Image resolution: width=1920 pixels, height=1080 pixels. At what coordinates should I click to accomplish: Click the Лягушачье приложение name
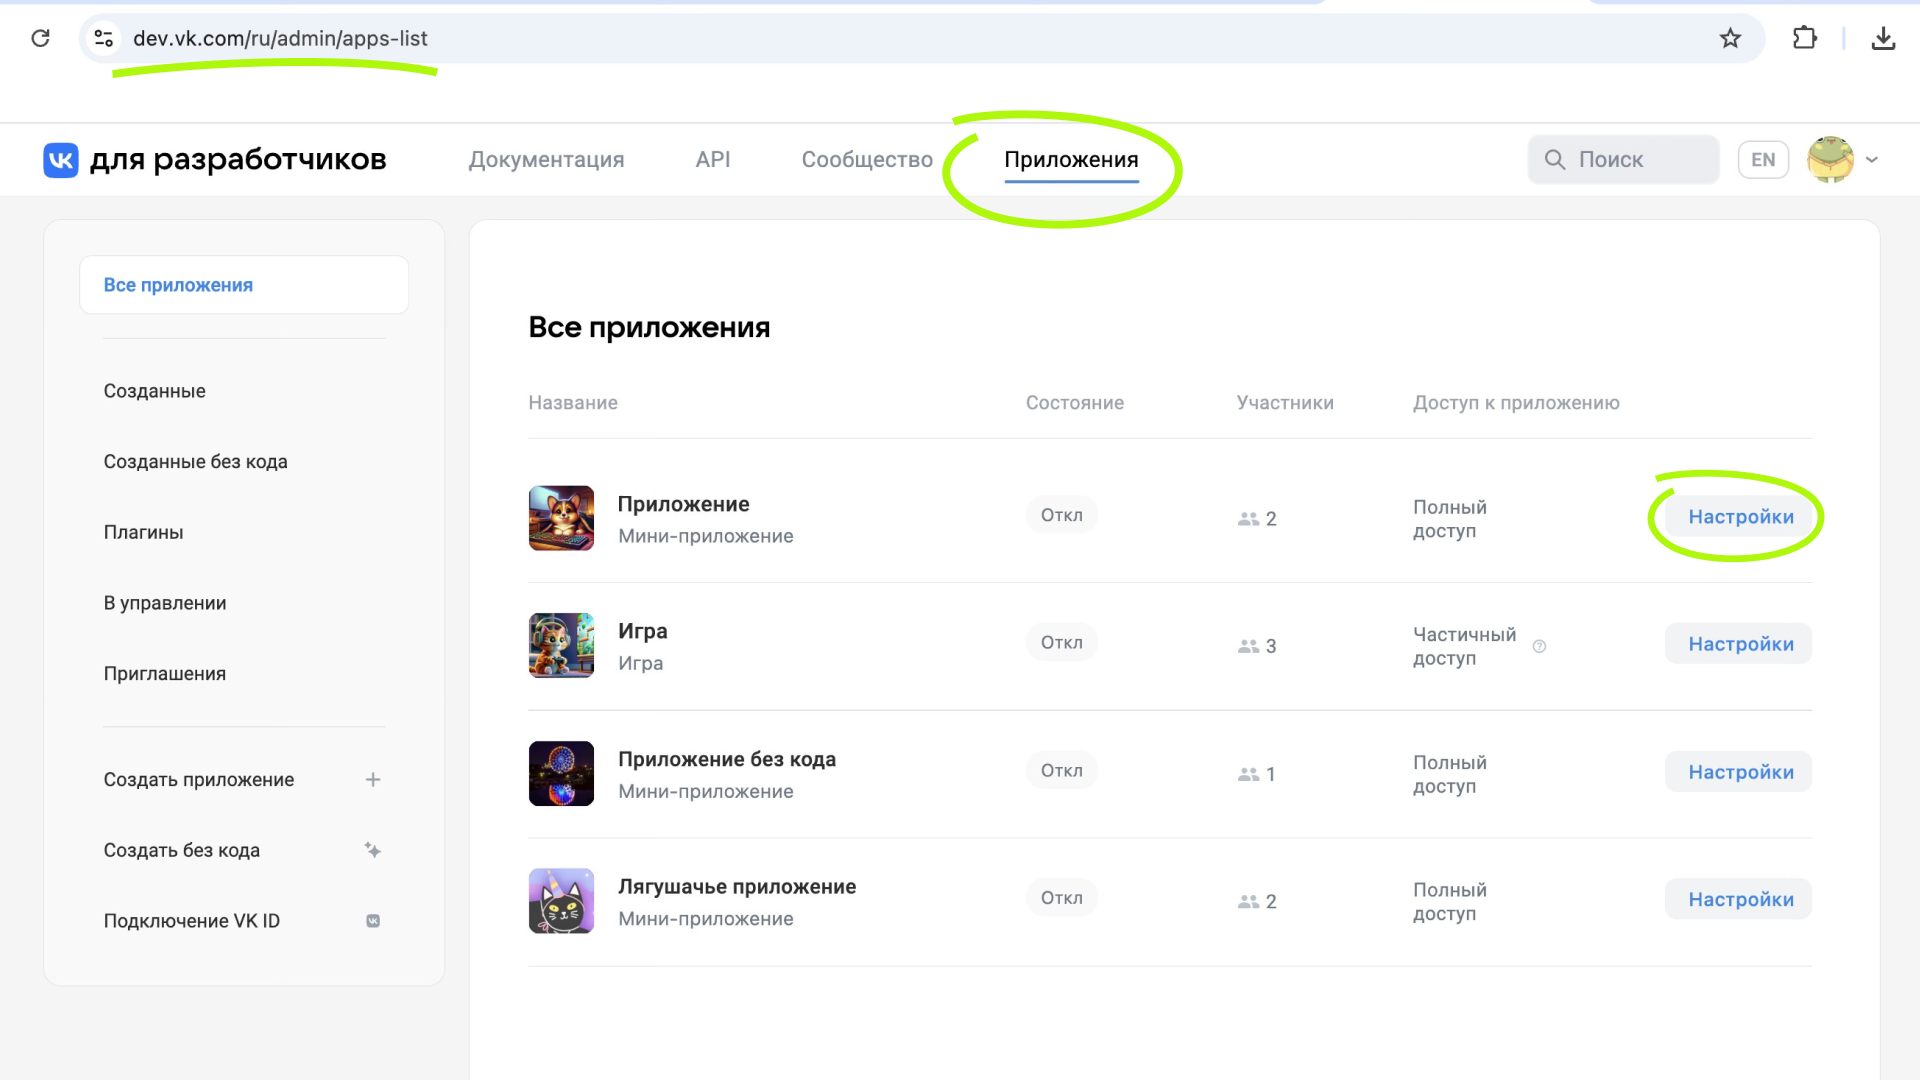tap(737, 887)
